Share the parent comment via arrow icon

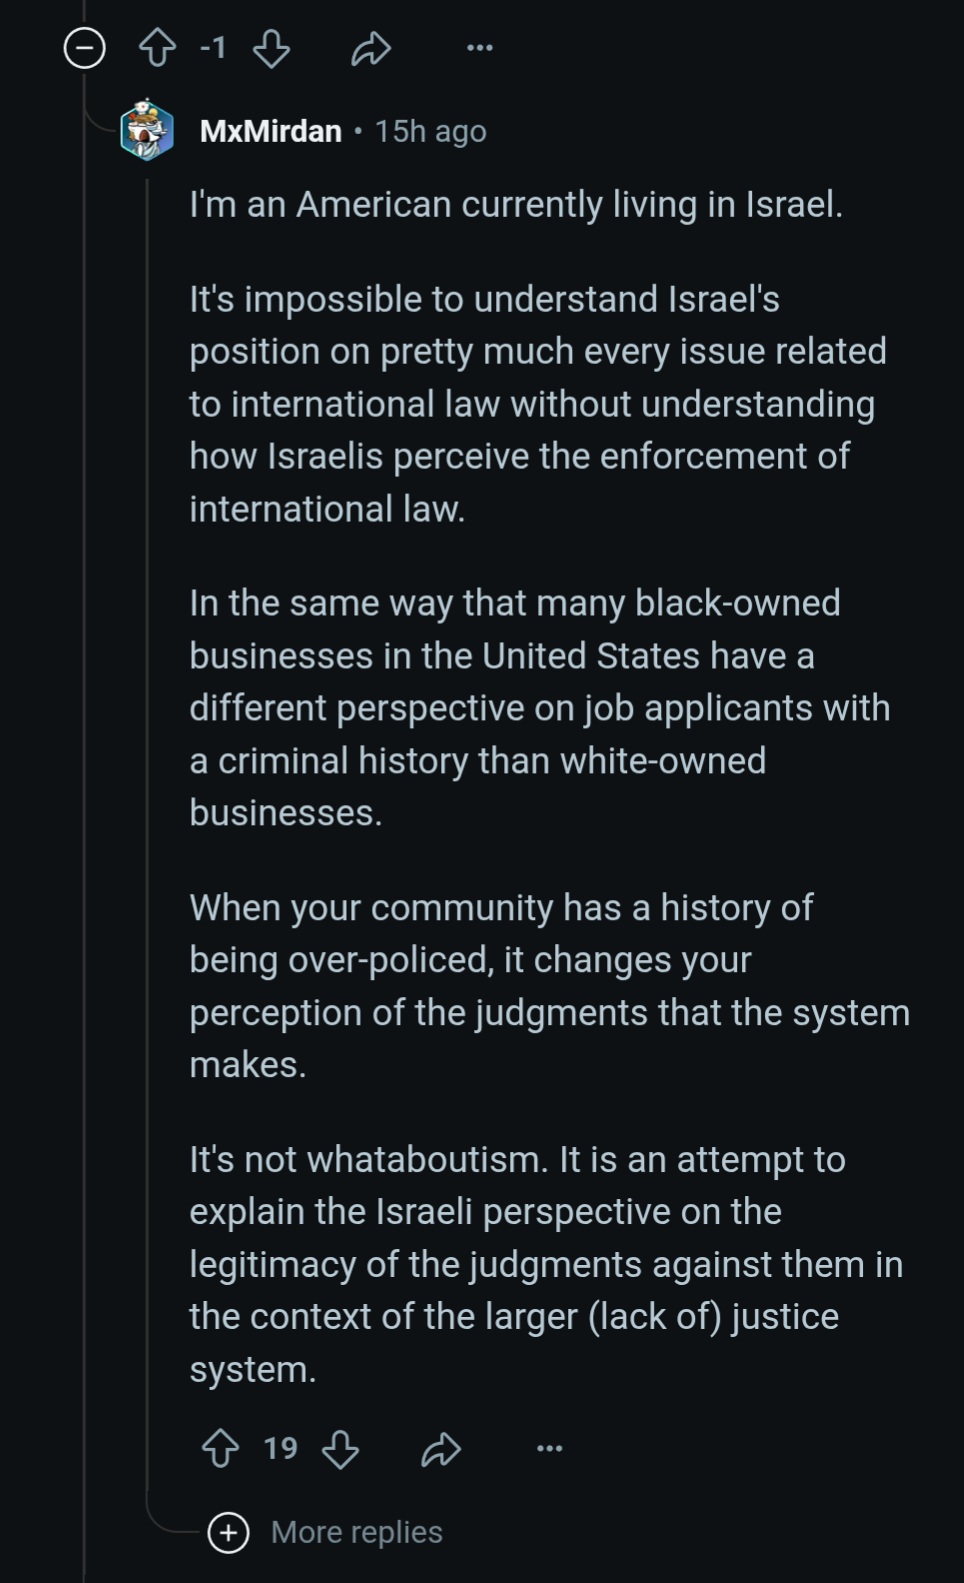coord(371,48)
